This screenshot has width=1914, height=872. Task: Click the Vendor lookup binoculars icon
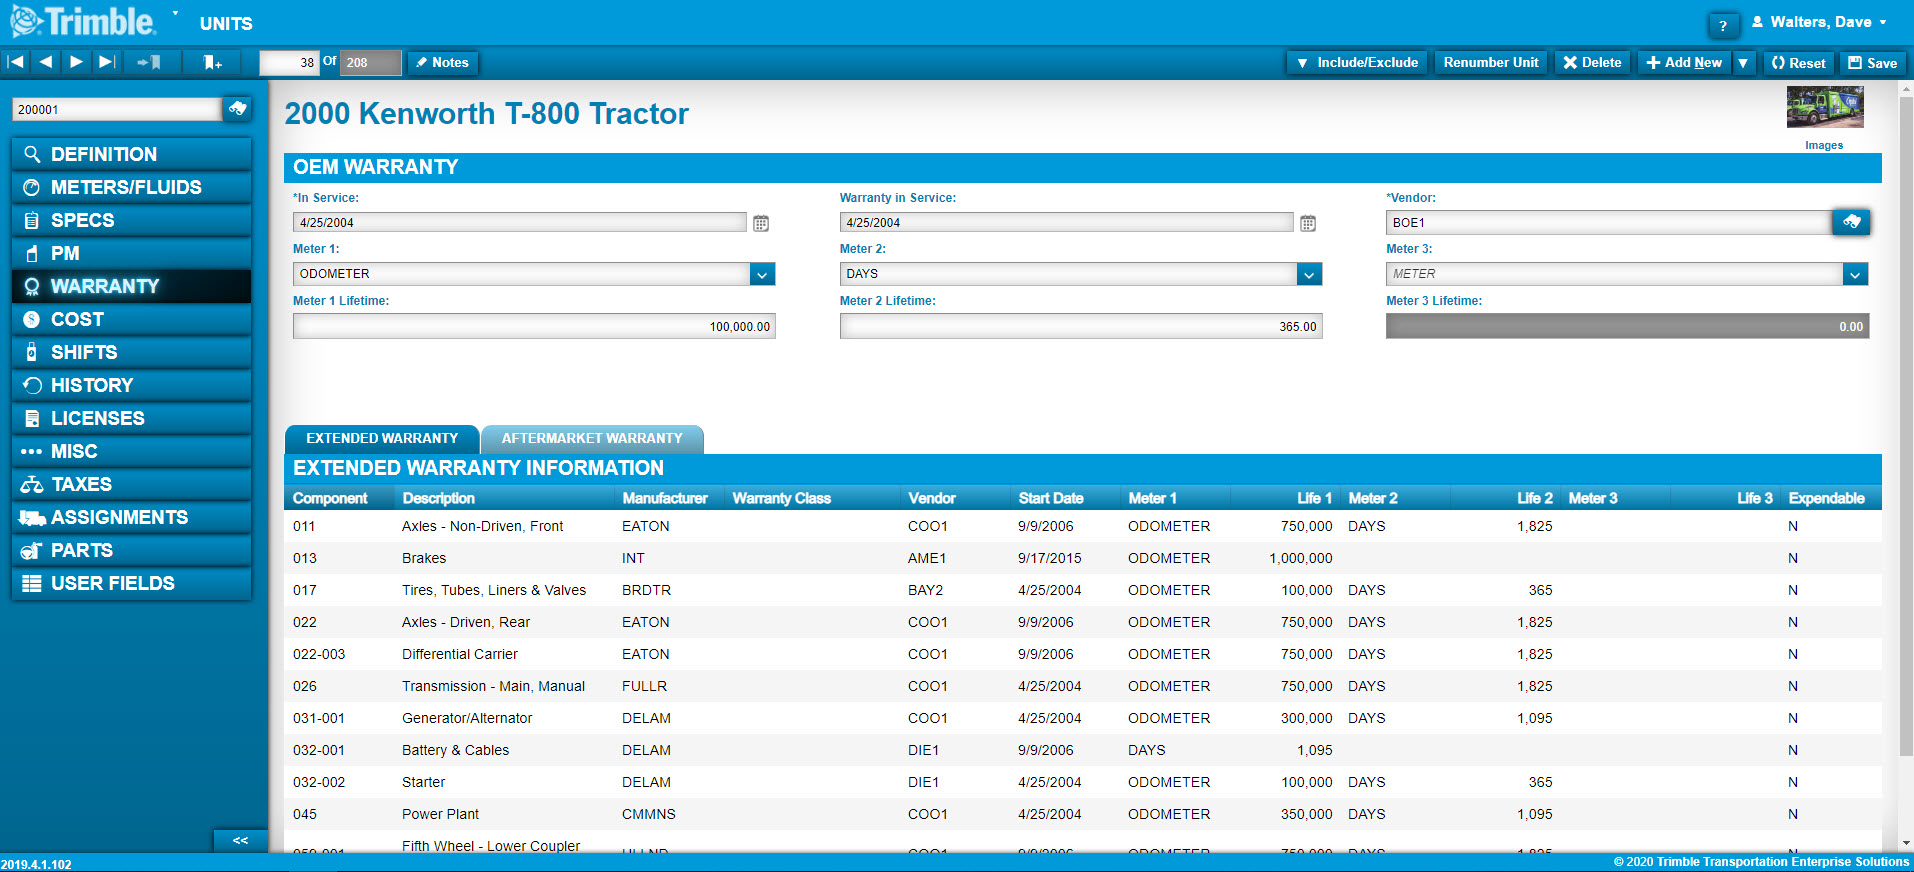[x=1851, y=222]
